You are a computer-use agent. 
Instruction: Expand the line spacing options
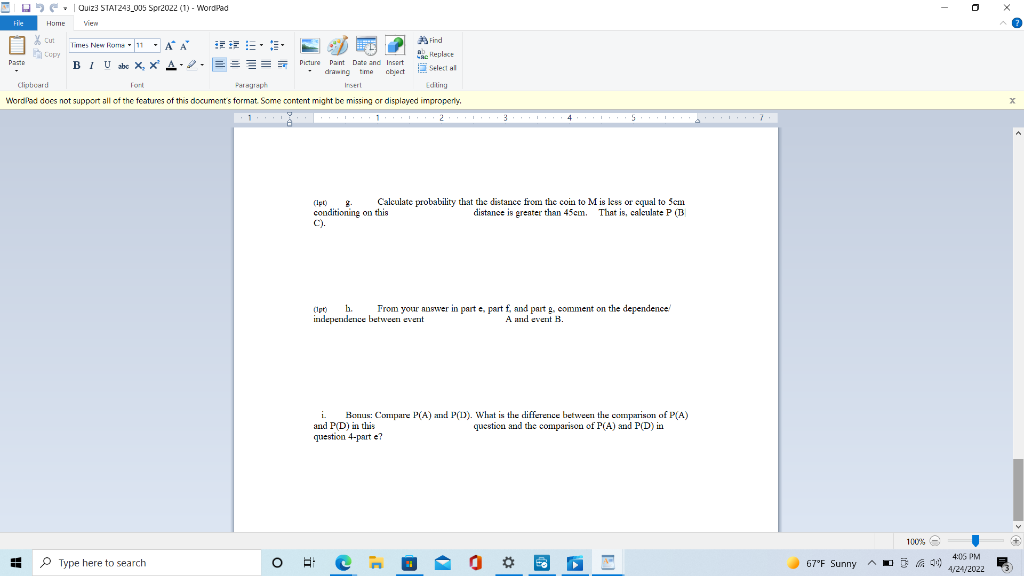[276, 44]
